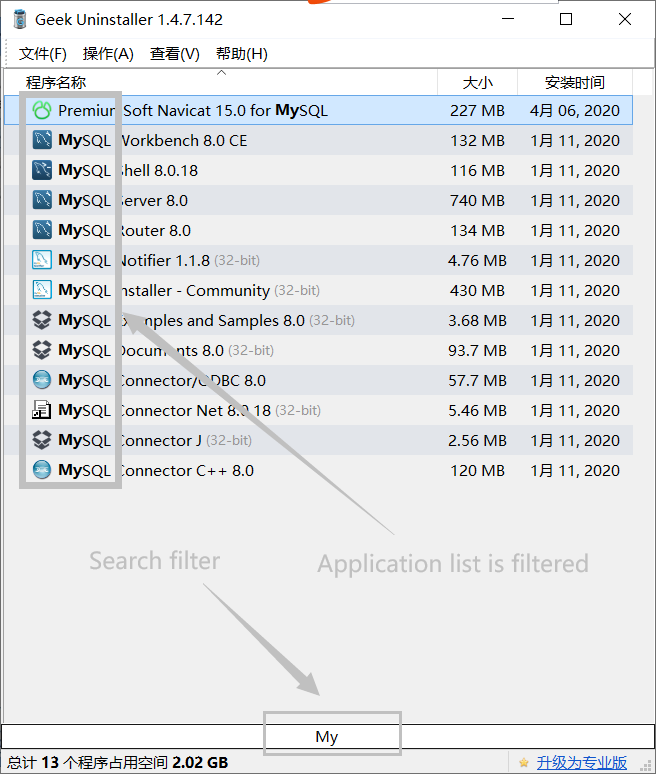The height and width of the screenshot is (774, 656).
Task: Click the MySQL Workbench 8.0 CE icon
Action: click(x=42, y=140)
